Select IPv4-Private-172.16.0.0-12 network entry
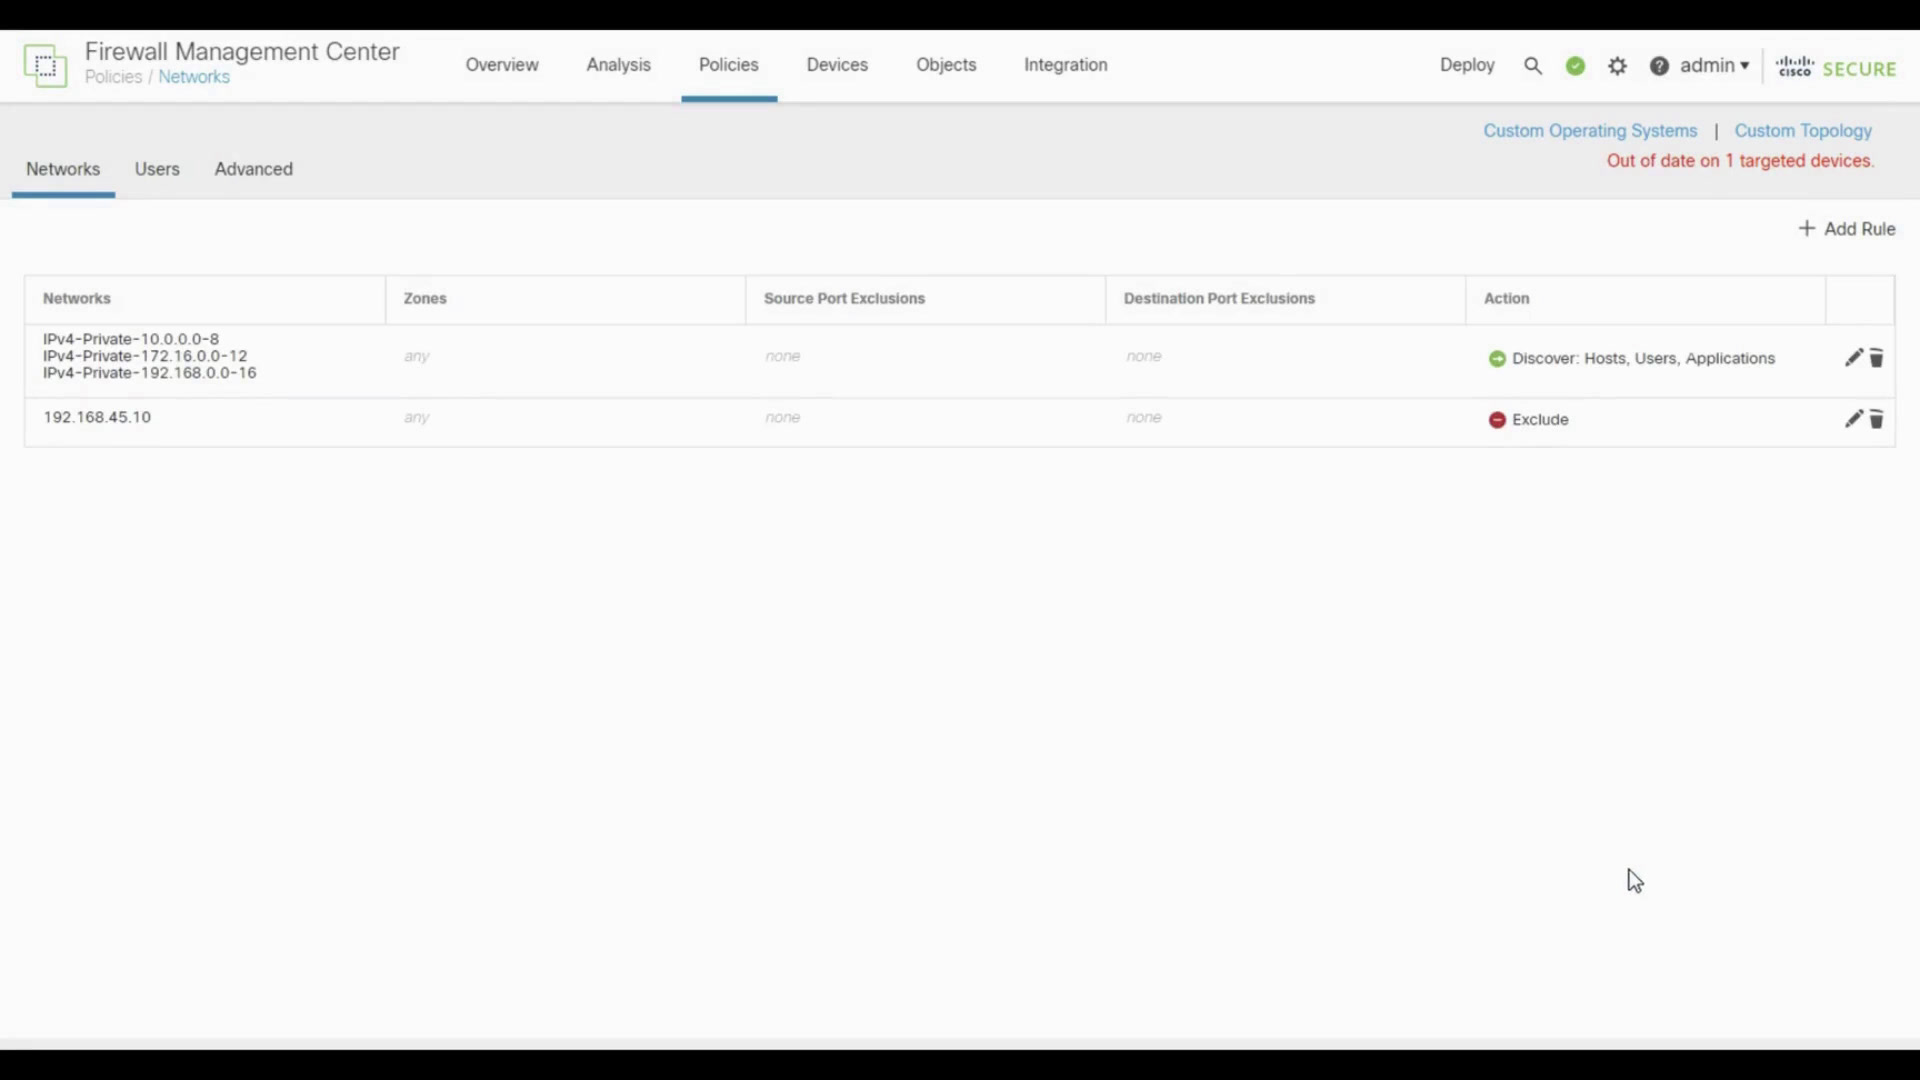The image size is (1920, 1080). click(x=145, y=356)
